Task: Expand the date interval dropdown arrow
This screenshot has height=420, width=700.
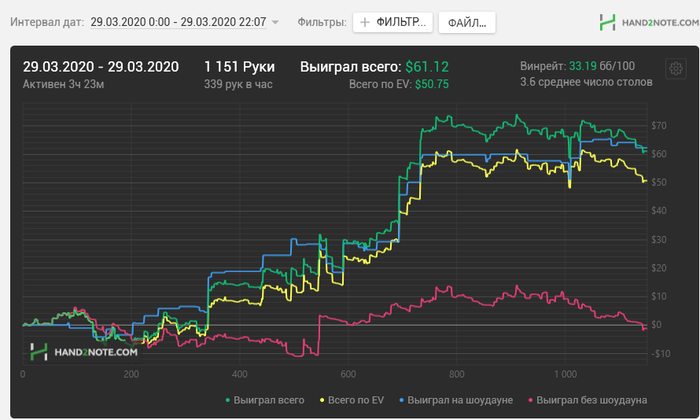Action: pyautogui.click(x=275, y=22)
